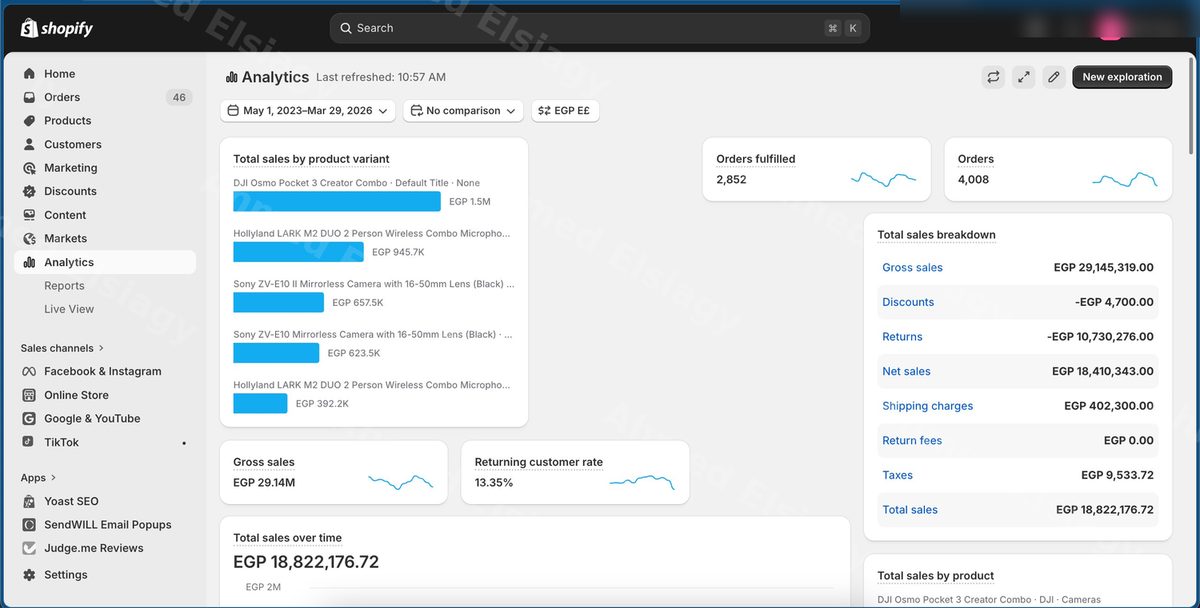Click the Customers person icon
Viewport: 1200px width, 608px height.
pos(29,144)
